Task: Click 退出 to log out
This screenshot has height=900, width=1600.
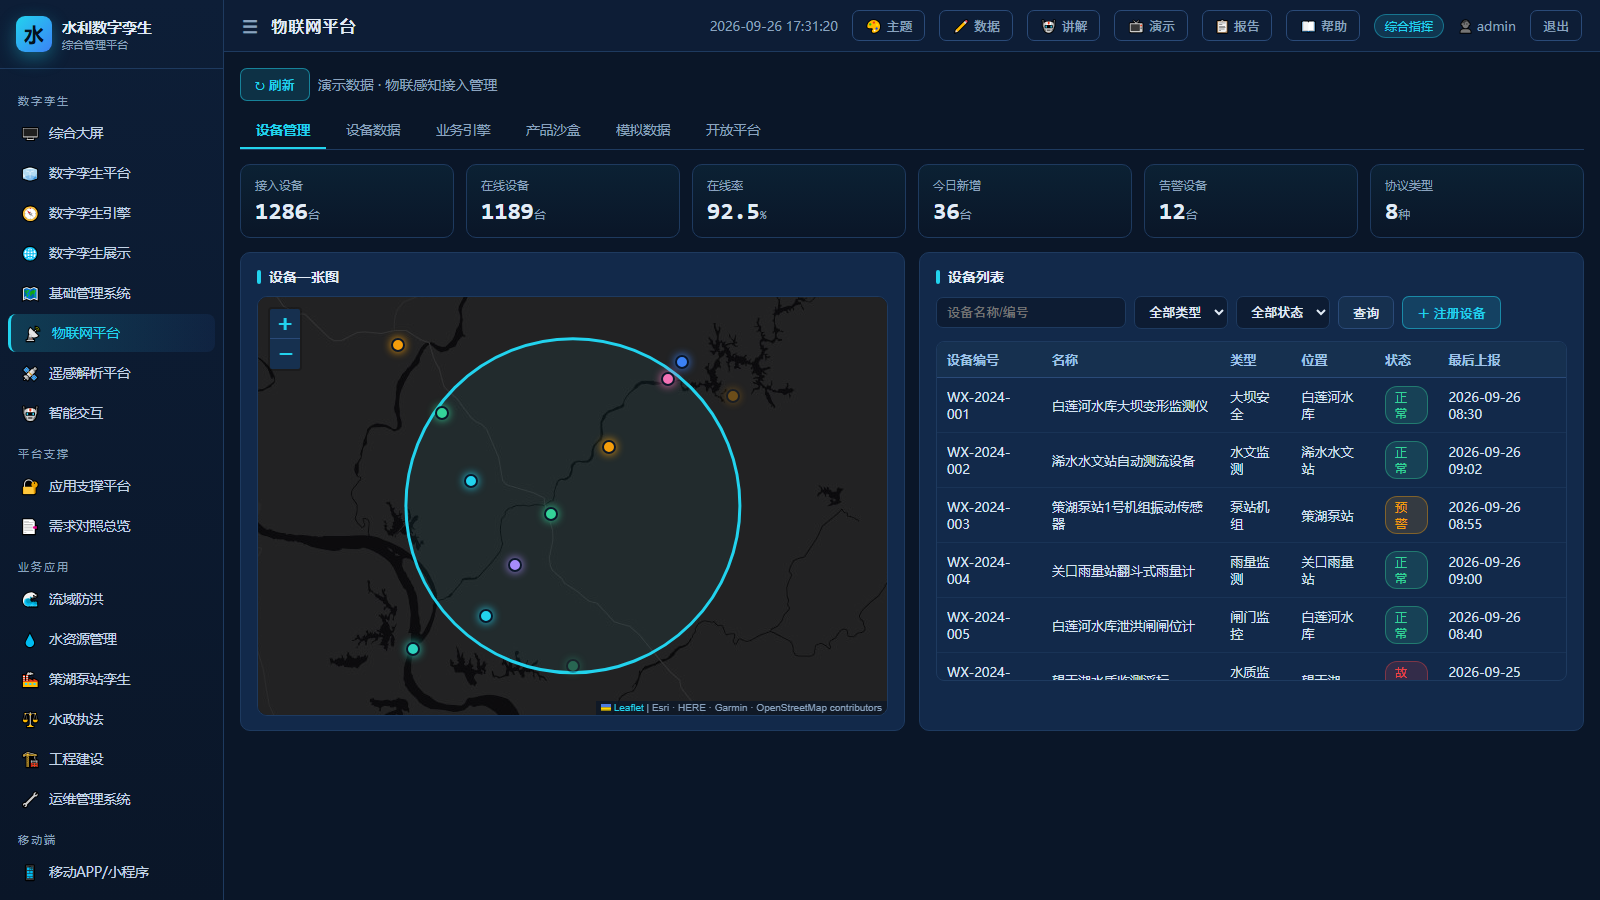Action: (x=1556, y=26)
